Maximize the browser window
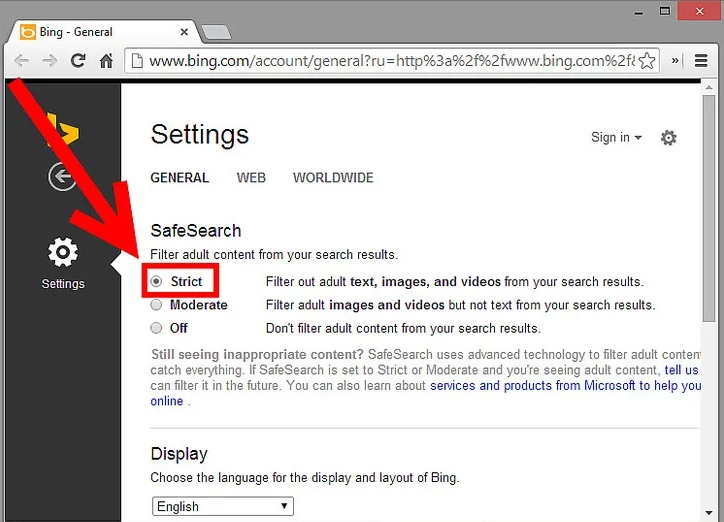 pyautogui.click(x=665, y=12)
